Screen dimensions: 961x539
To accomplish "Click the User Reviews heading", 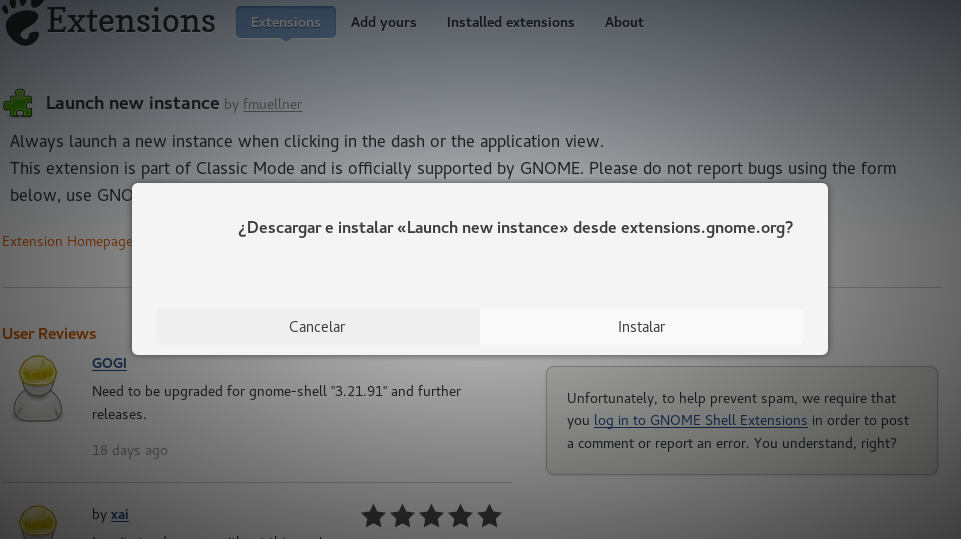I will [49, 334].
